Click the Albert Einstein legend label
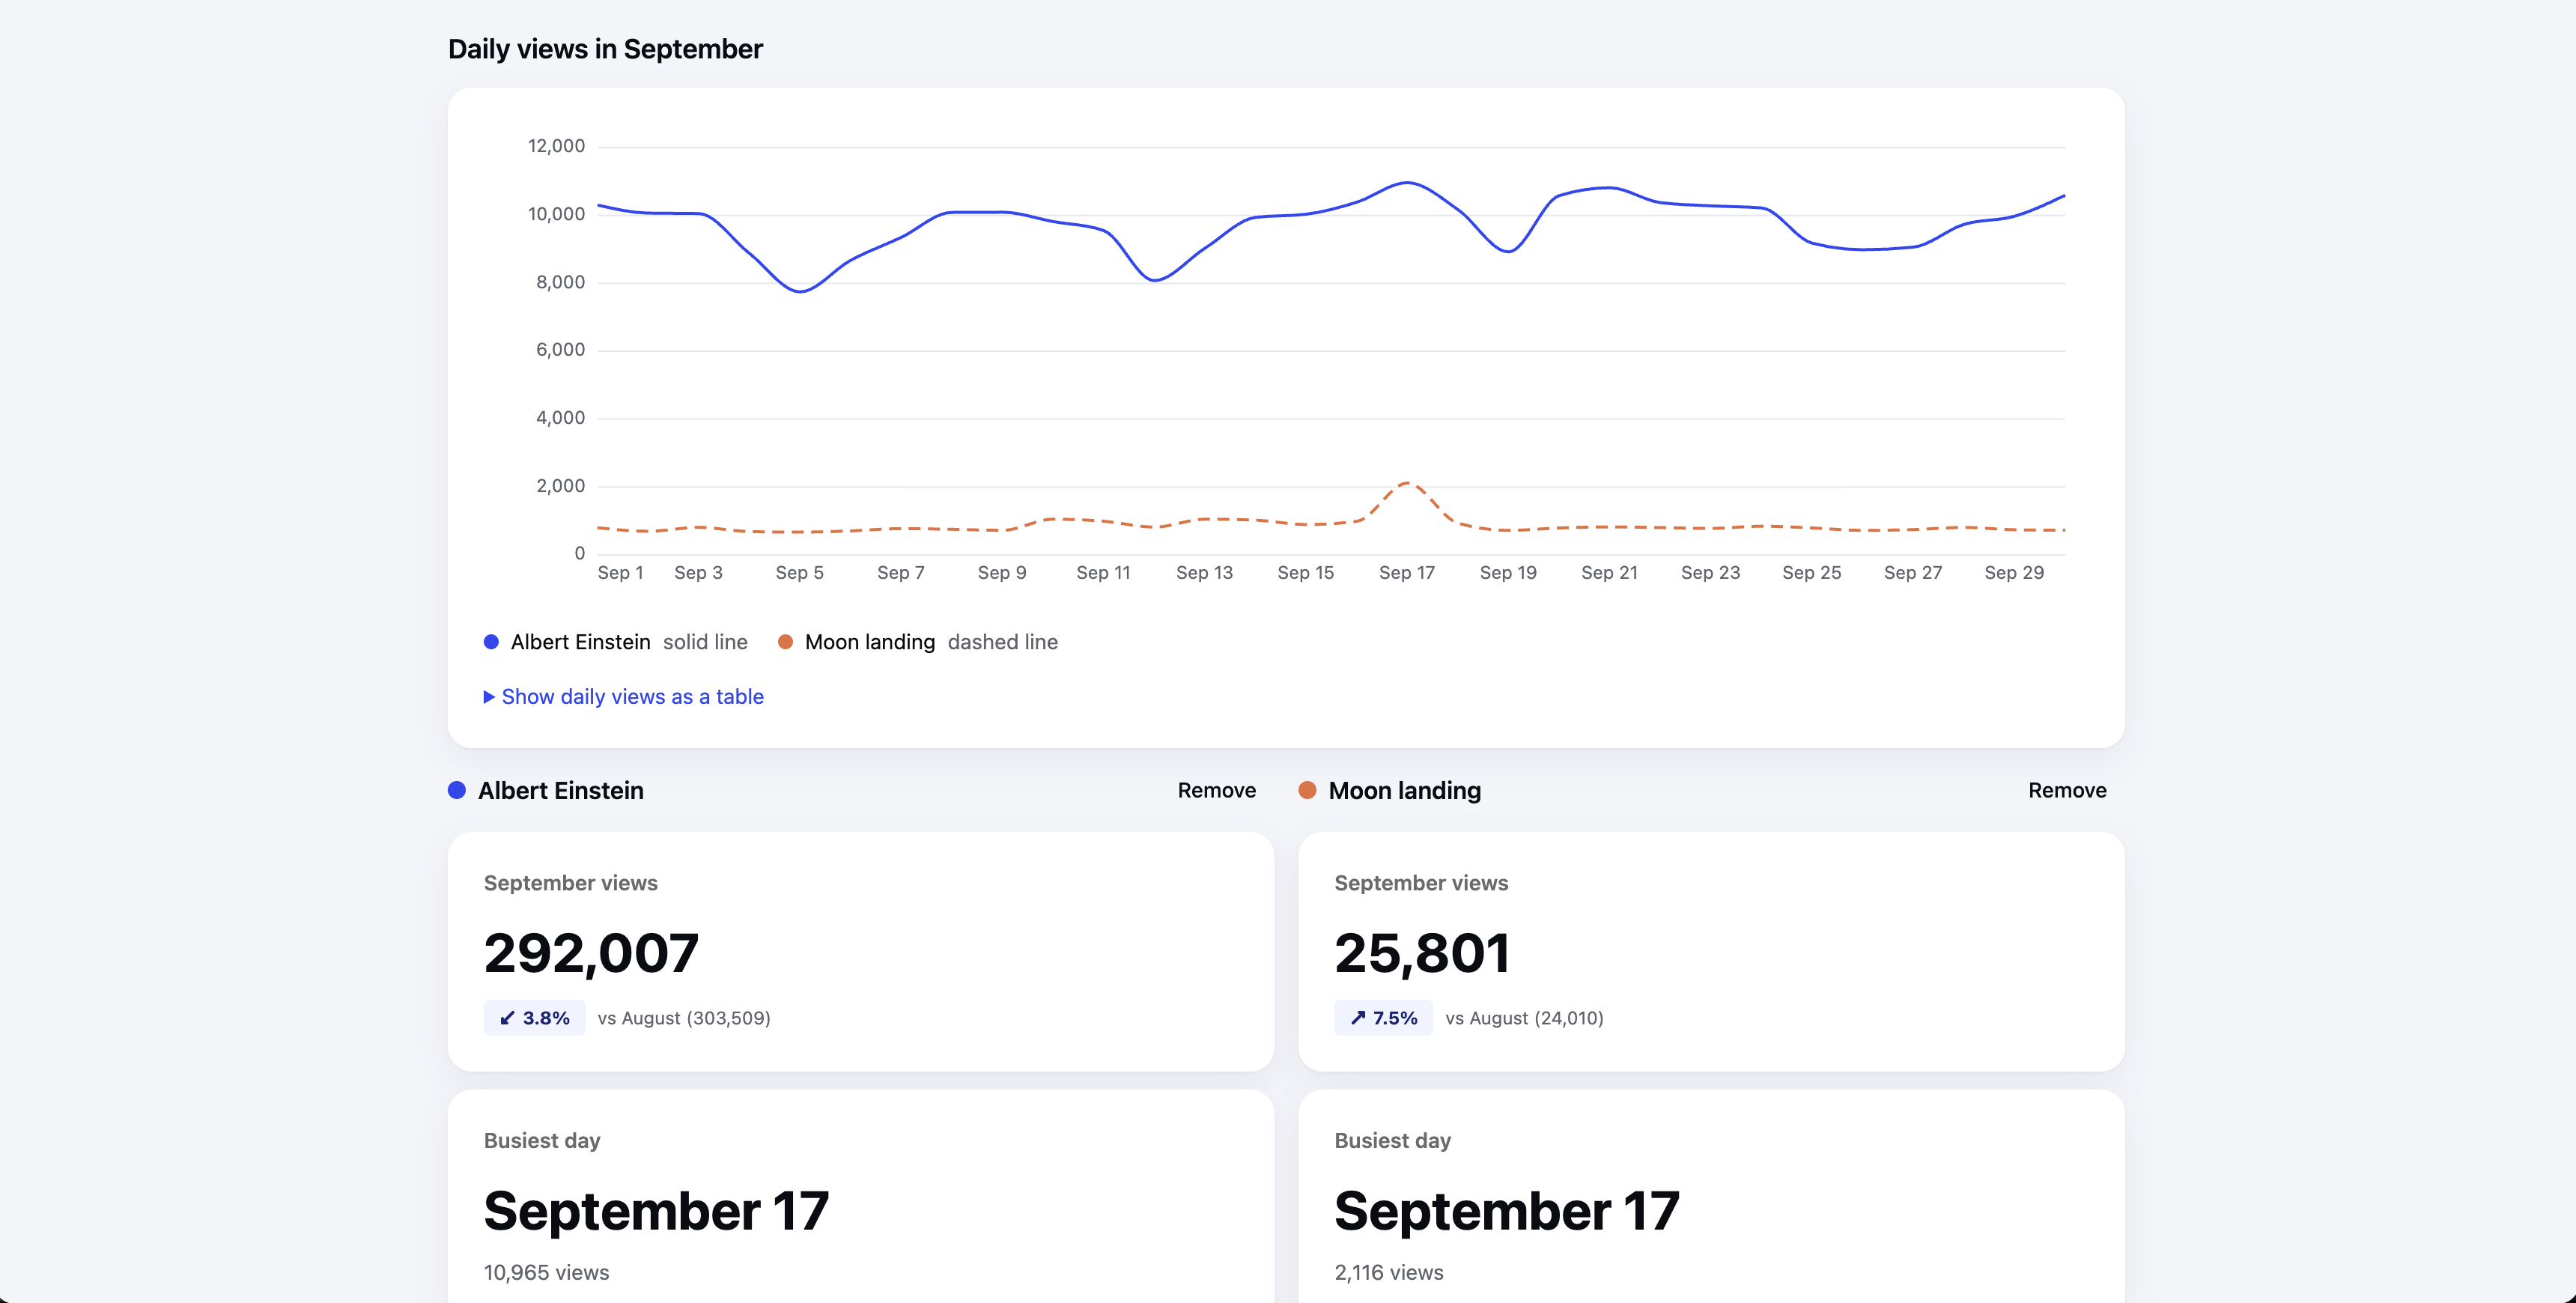 tap(580, 642)
